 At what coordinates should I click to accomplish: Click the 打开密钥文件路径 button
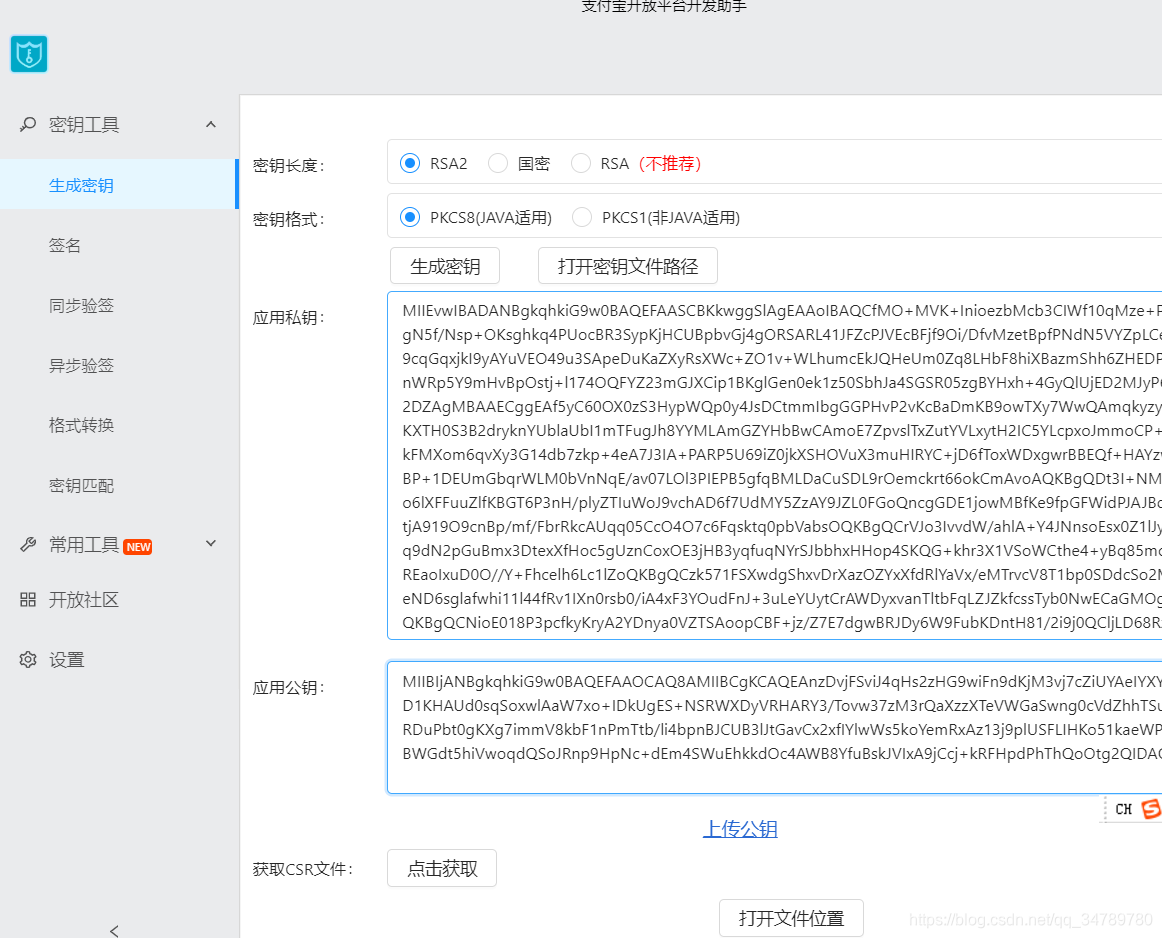tap(628, 266)
